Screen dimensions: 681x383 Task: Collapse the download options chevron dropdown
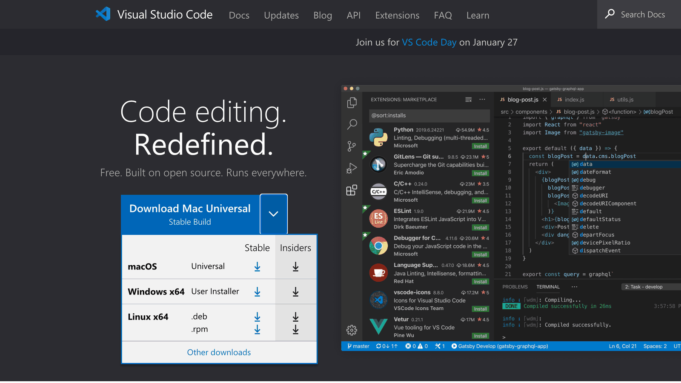(x=274, y=214)
